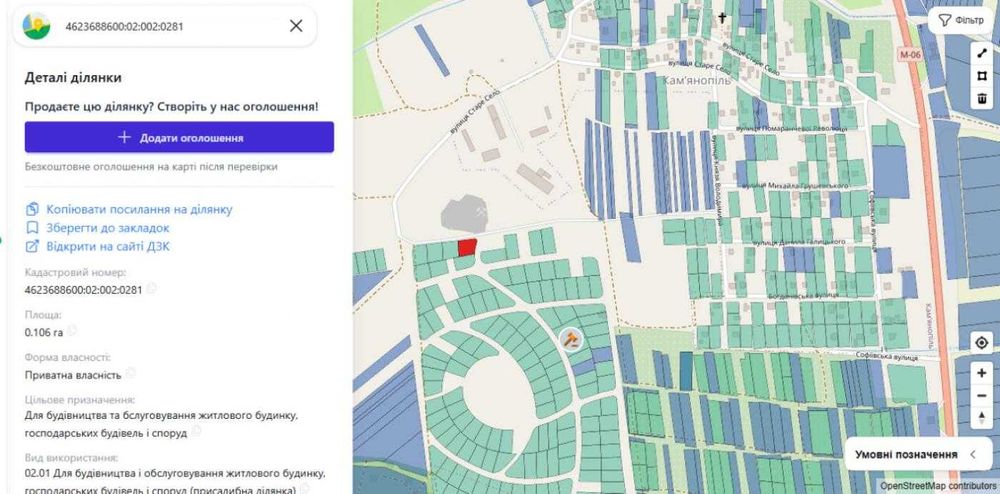
Task: Click the locate-me target icon
Action: pyautogui.click(x=982, y=343)
